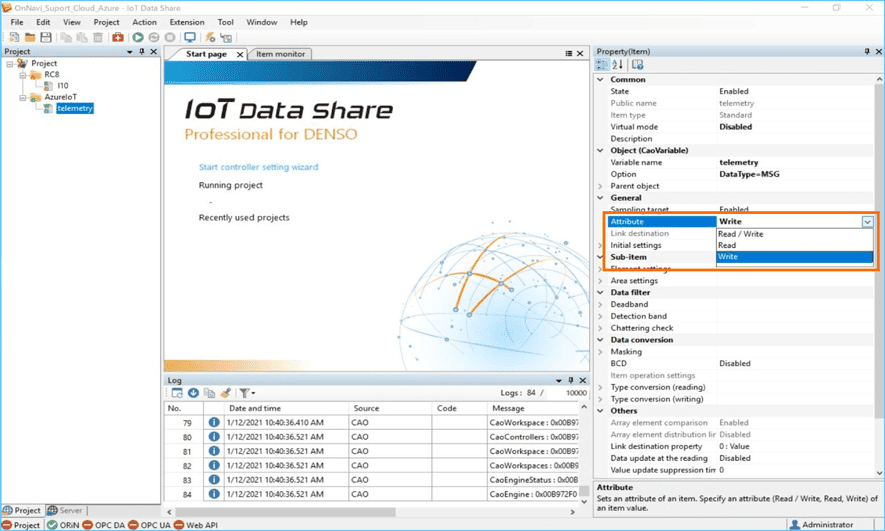Select Read / Write in Attribute list

point(794,234)
